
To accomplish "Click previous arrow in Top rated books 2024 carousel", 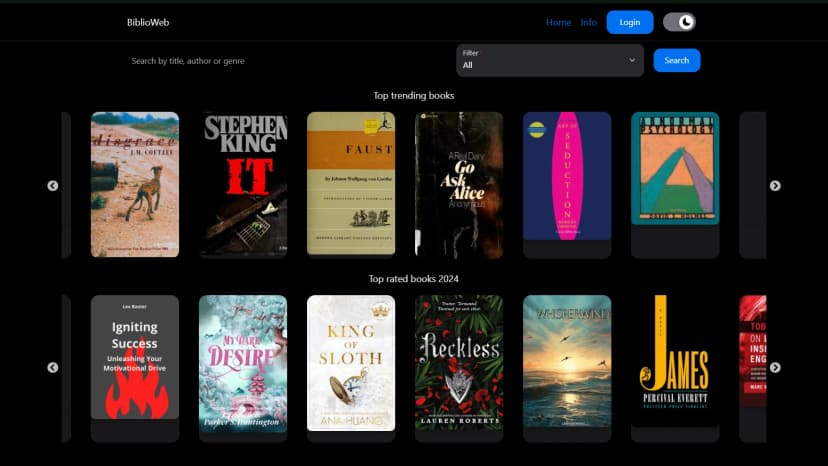I will click(x=53, y=367).
